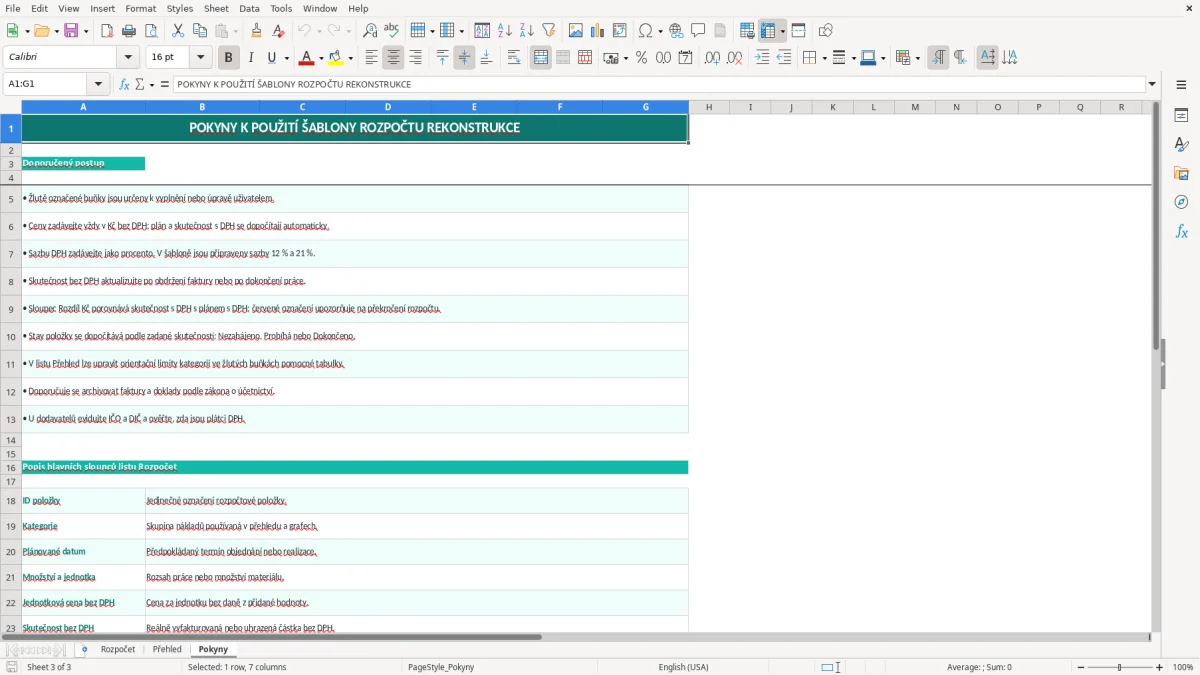This screenshot has width=1200, height=675.
Task: Click English (USA) language status
Action: pos(683,667)
